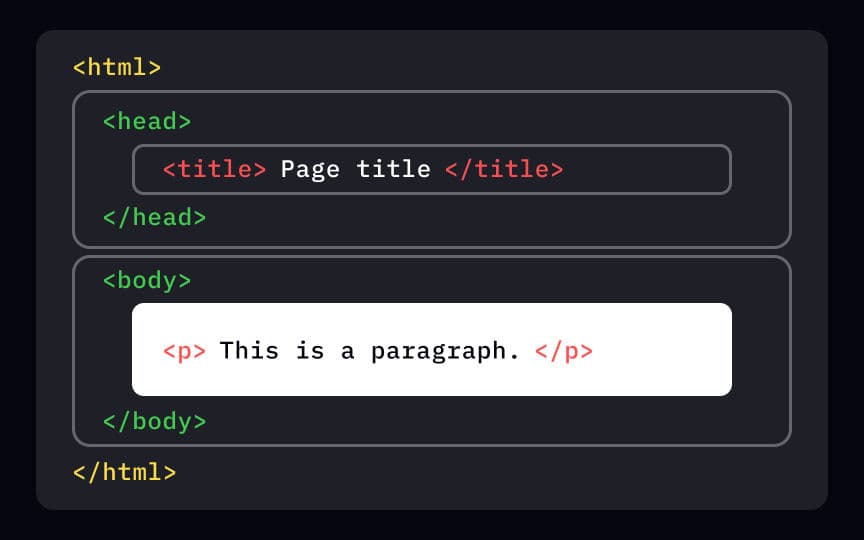Click the closing </html> tag
This screenshot has width=864, height=540.
pos(125,471)
